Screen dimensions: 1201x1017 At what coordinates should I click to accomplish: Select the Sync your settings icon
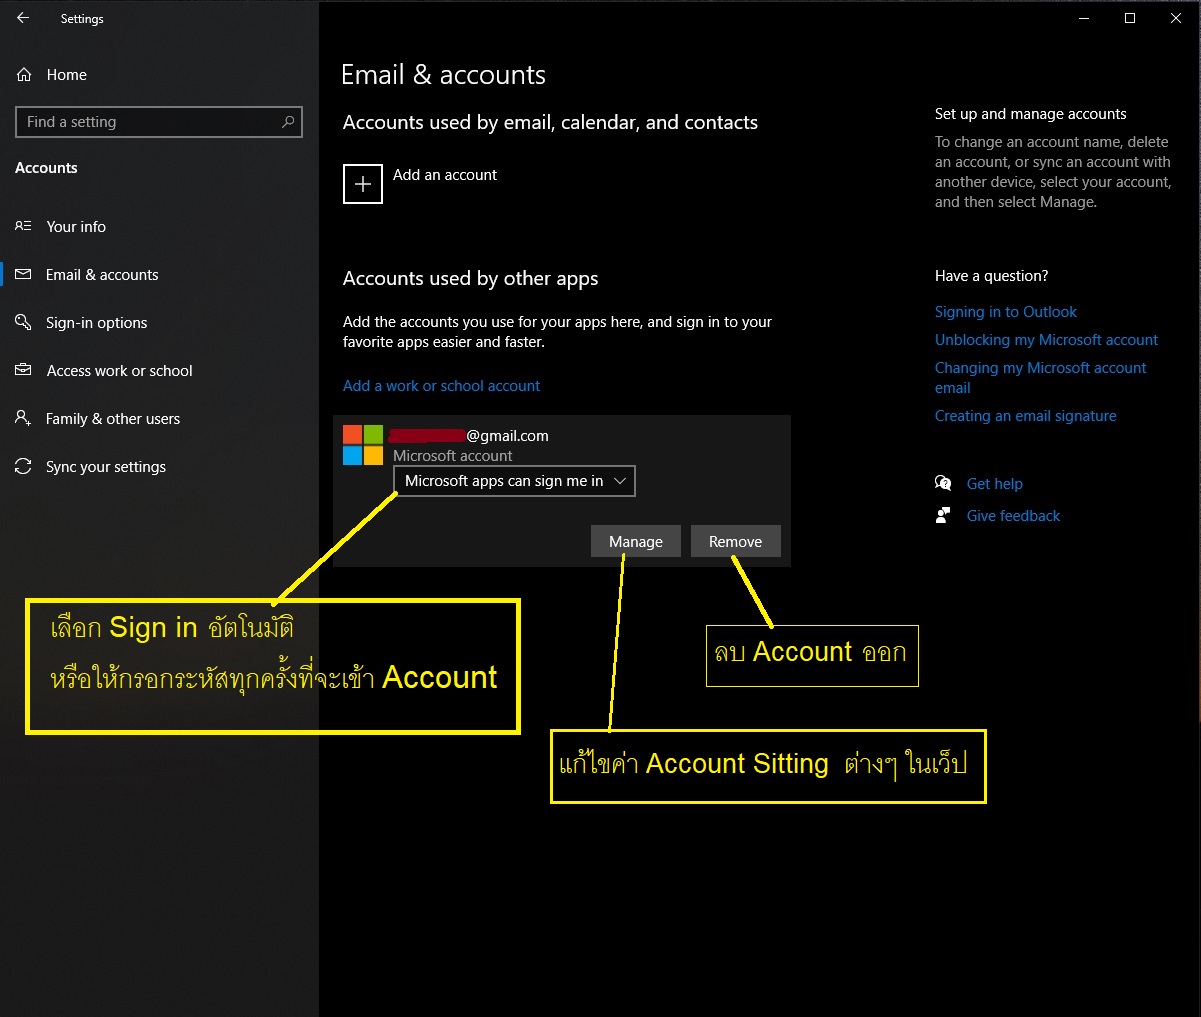[x=23, y=466]
